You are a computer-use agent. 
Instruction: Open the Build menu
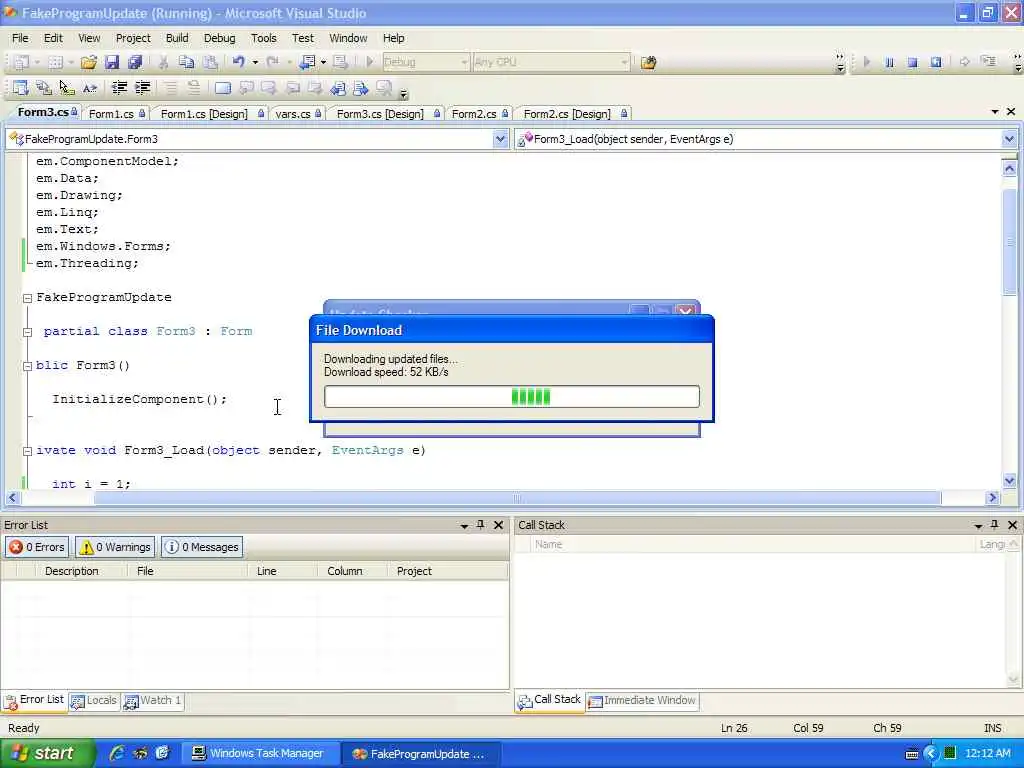pos(177,38)
